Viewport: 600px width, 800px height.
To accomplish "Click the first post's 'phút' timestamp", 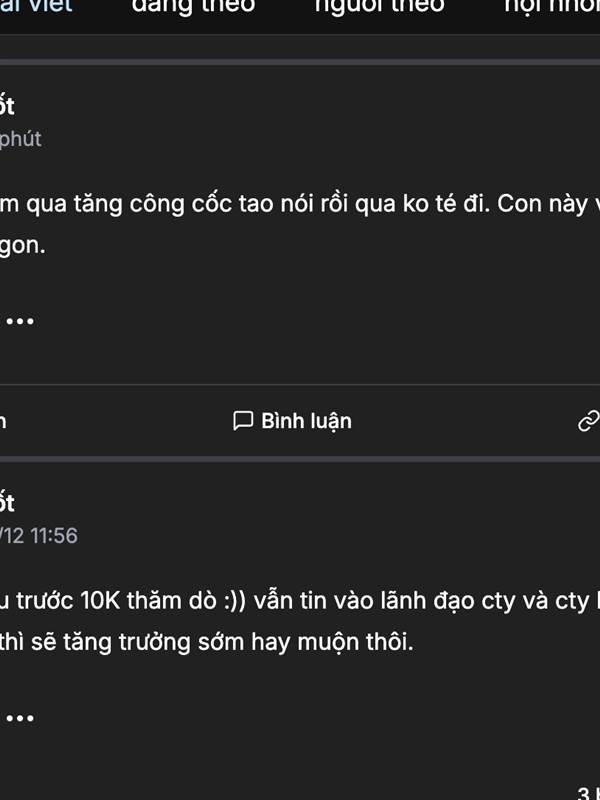I will [x=20, y=138].
